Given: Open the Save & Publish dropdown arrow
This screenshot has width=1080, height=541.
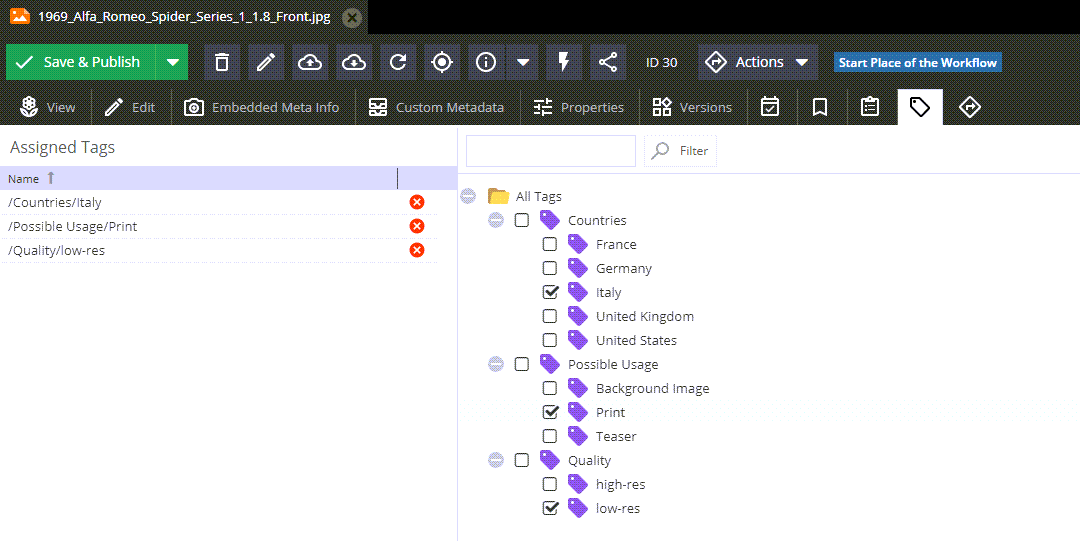Looking at the screenshot, I should point(172,62).
